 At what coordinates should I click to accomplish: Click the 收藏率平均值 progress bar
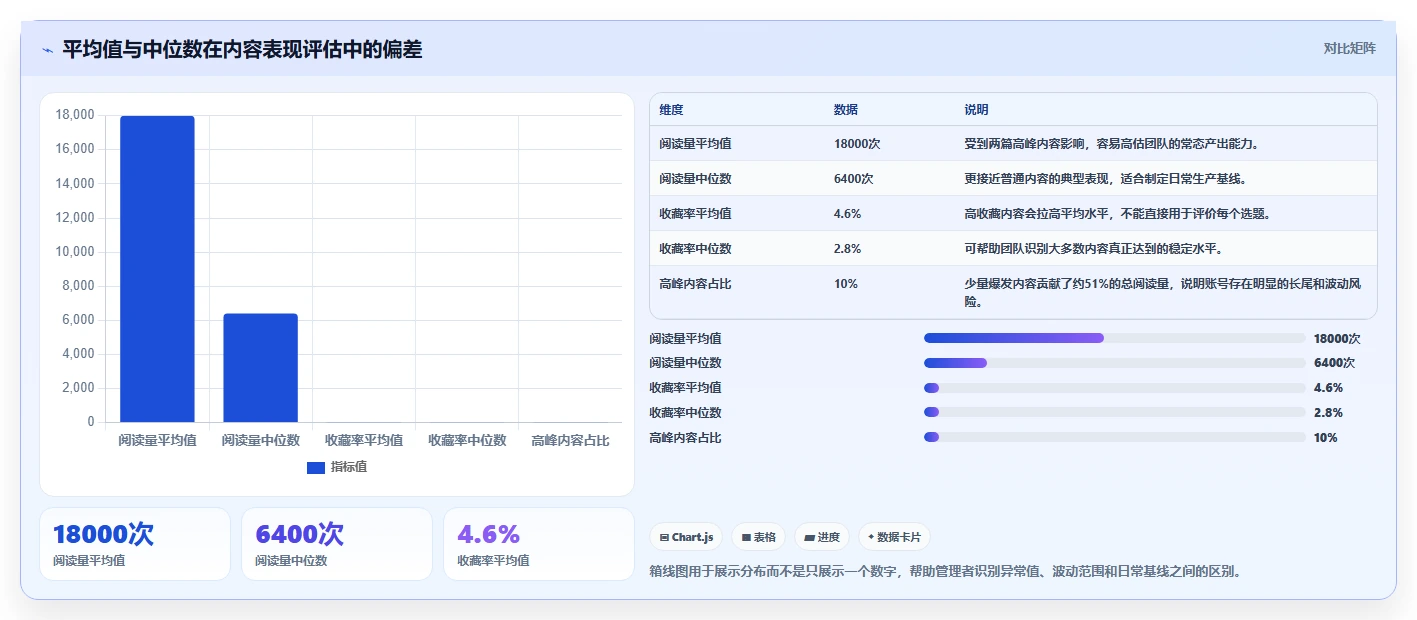tap(1115, 388)
